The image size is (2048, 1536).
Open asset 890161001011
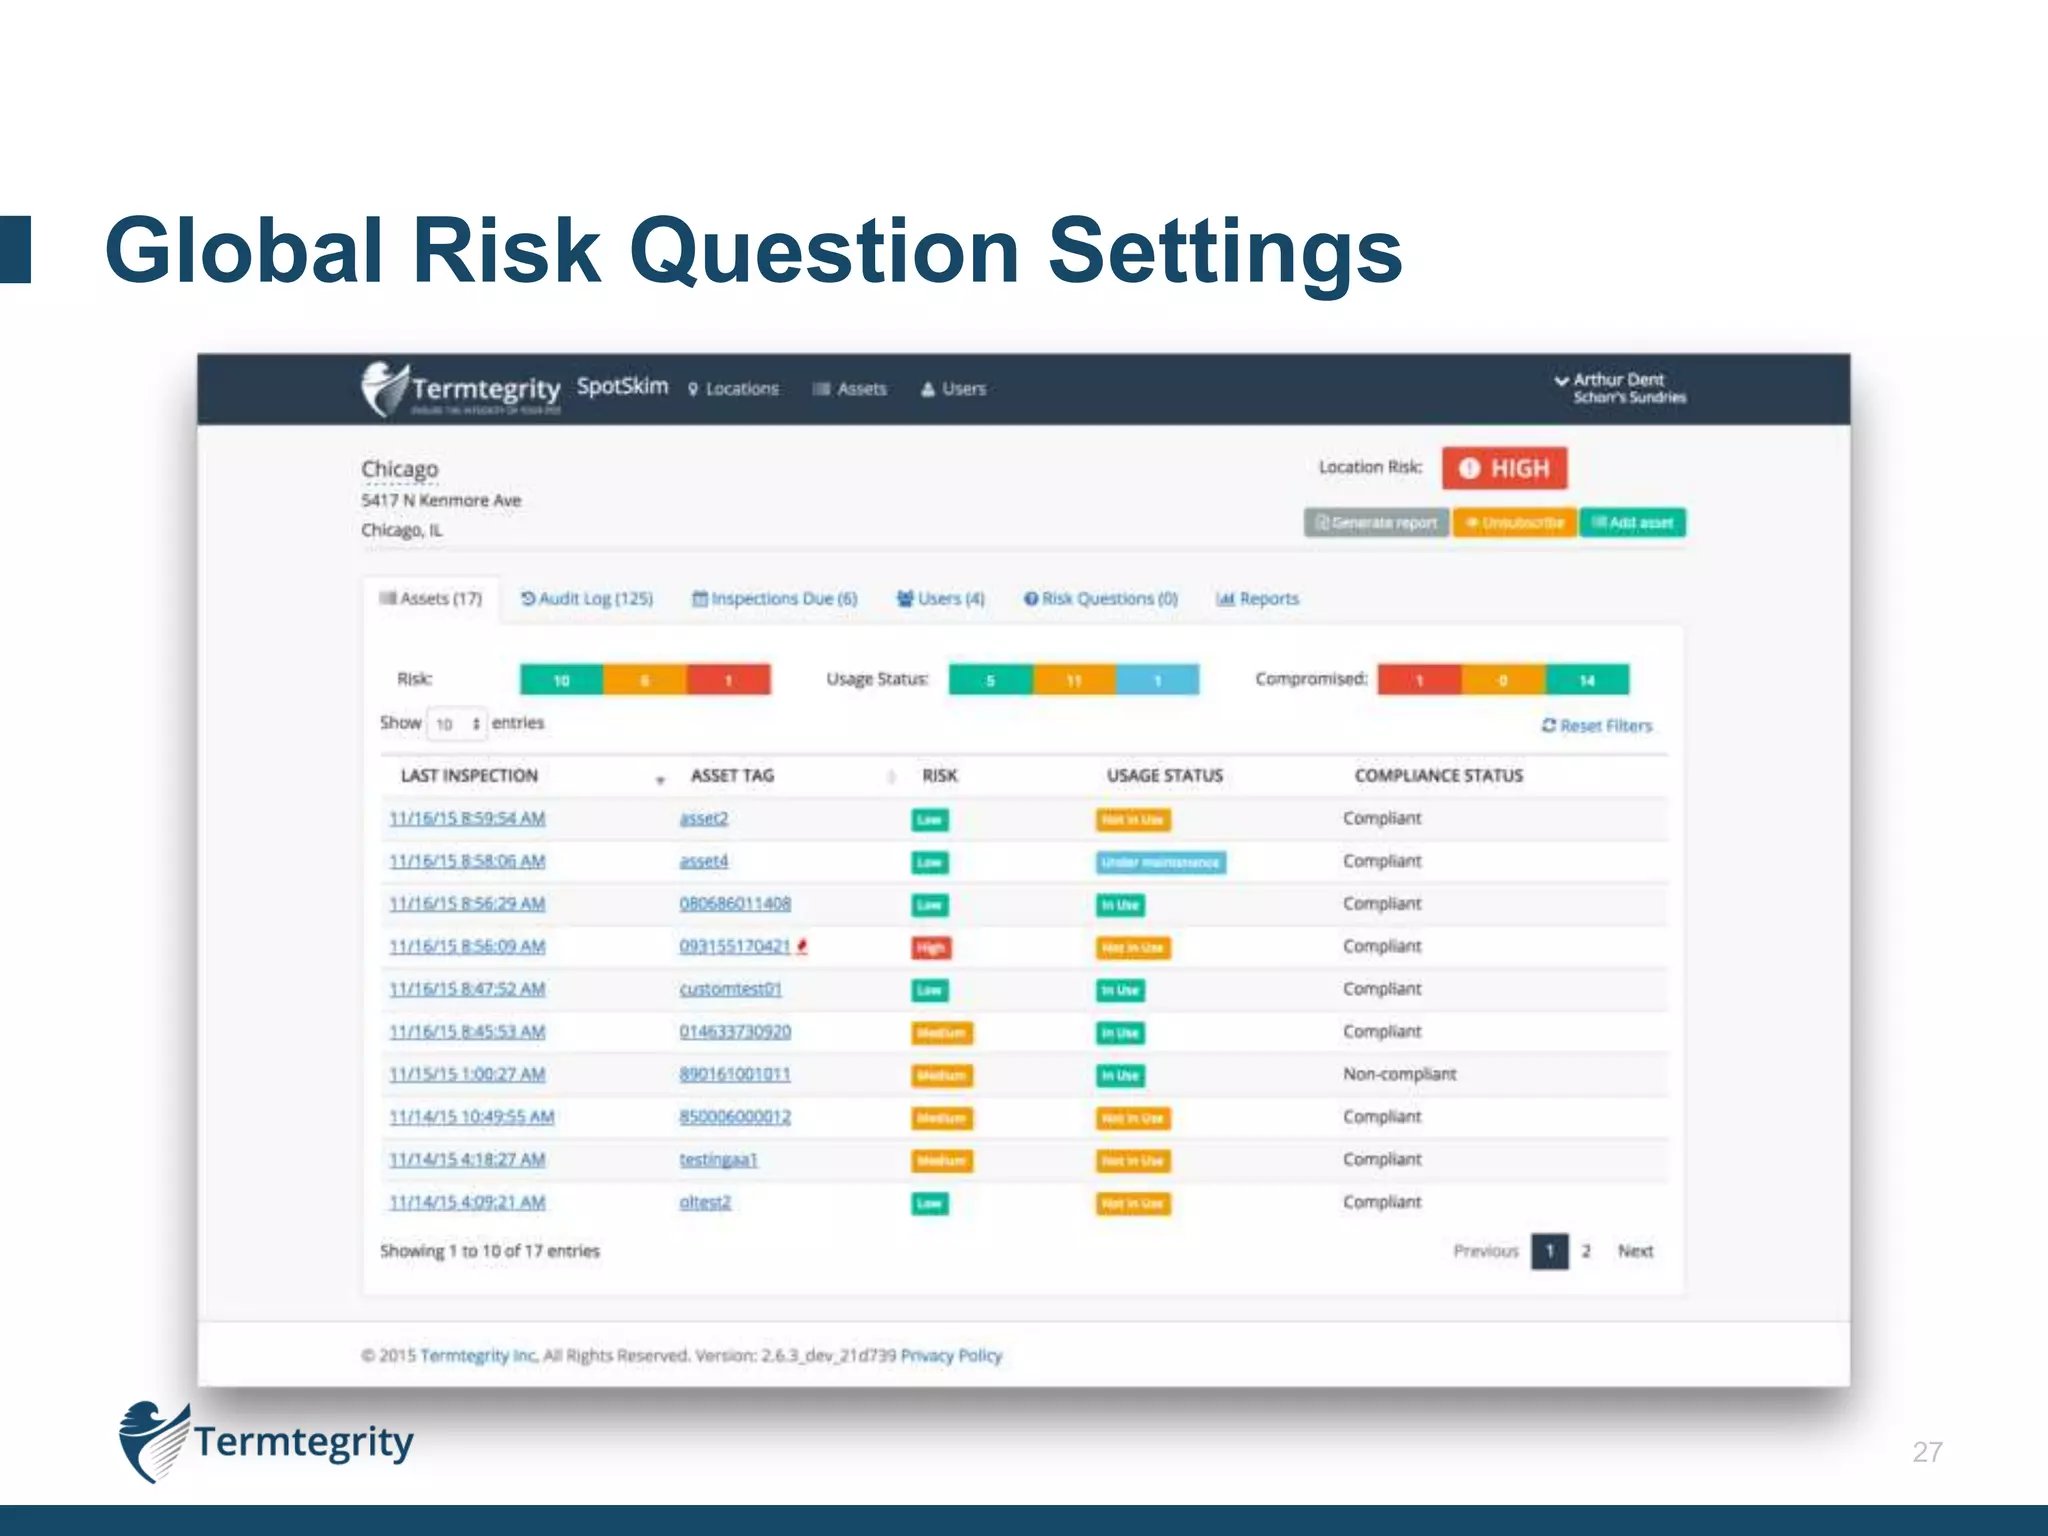pyautogui.click(x=735, y=1074)
